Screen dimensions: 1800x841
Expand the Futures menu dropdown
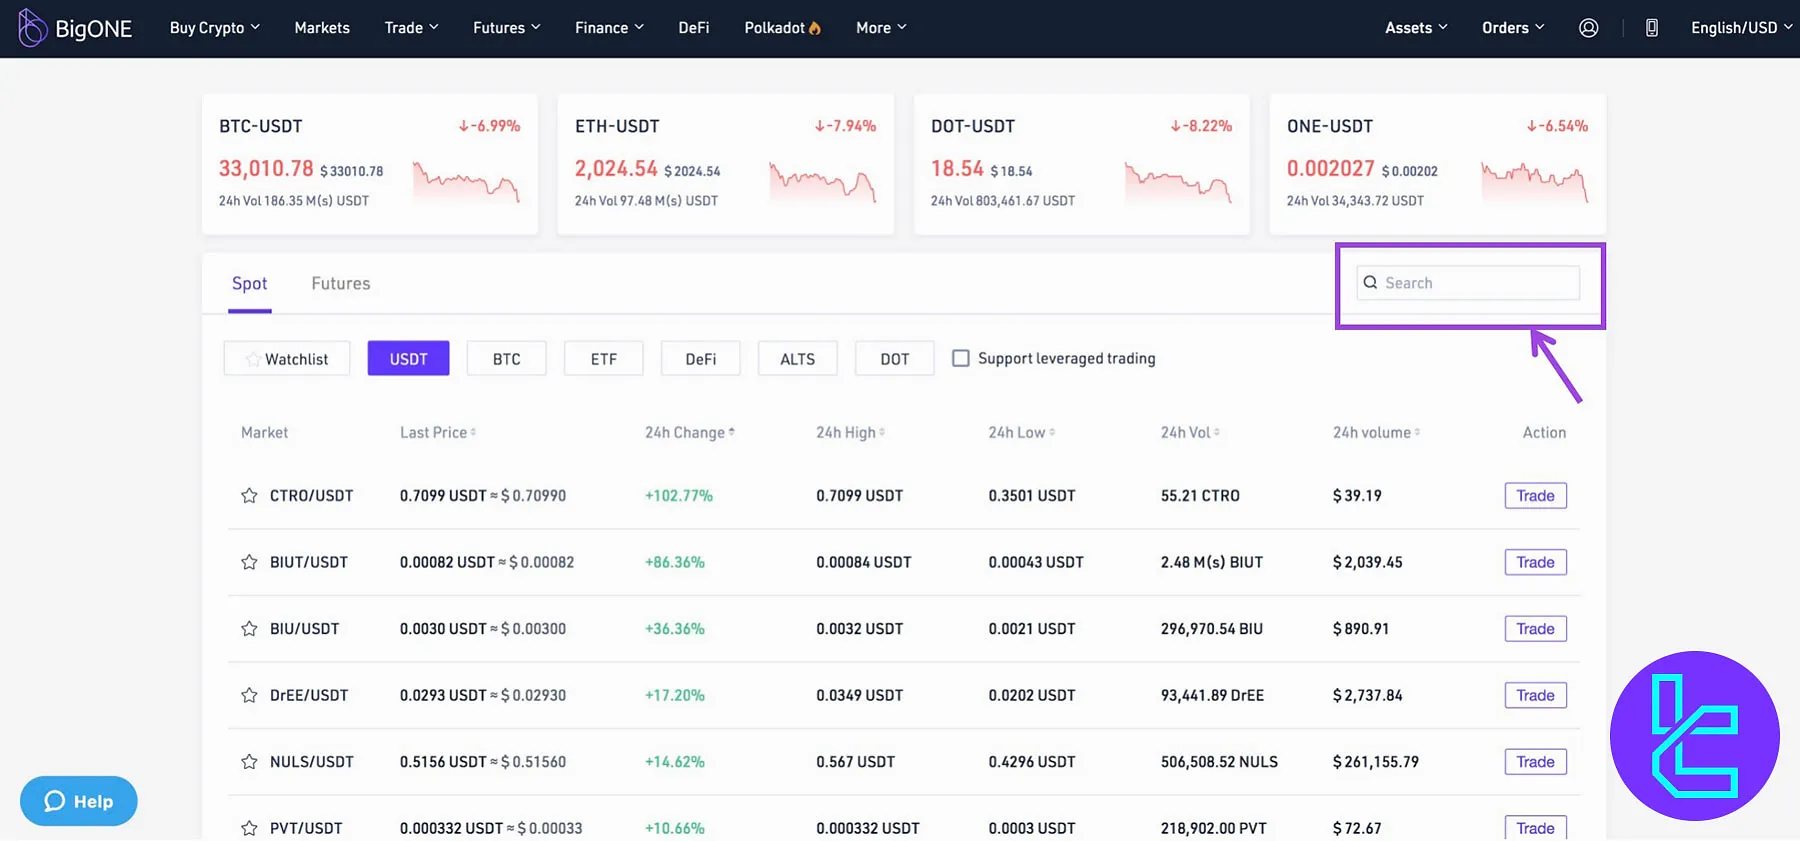(507, 28)
